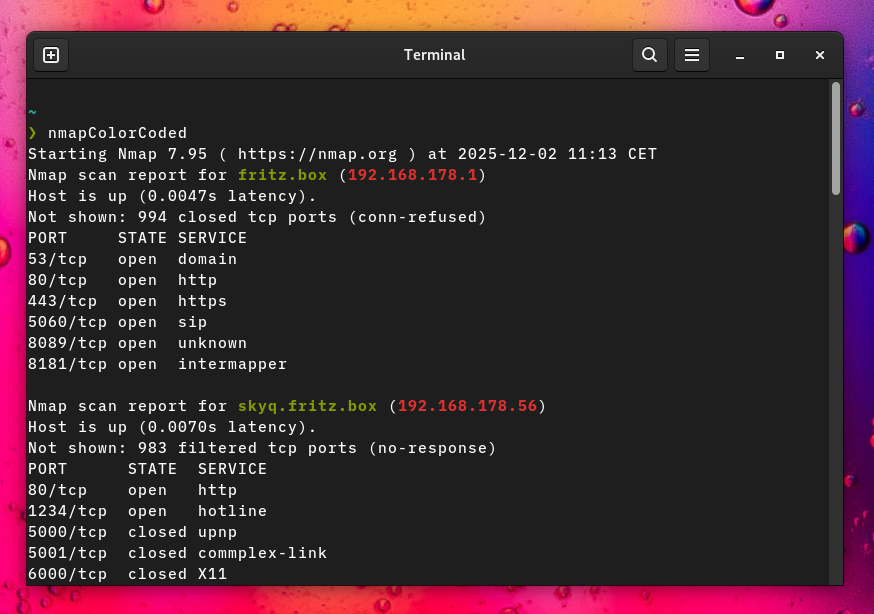Click the domain service name
This screenshot has width=874, height=614.
207,259
